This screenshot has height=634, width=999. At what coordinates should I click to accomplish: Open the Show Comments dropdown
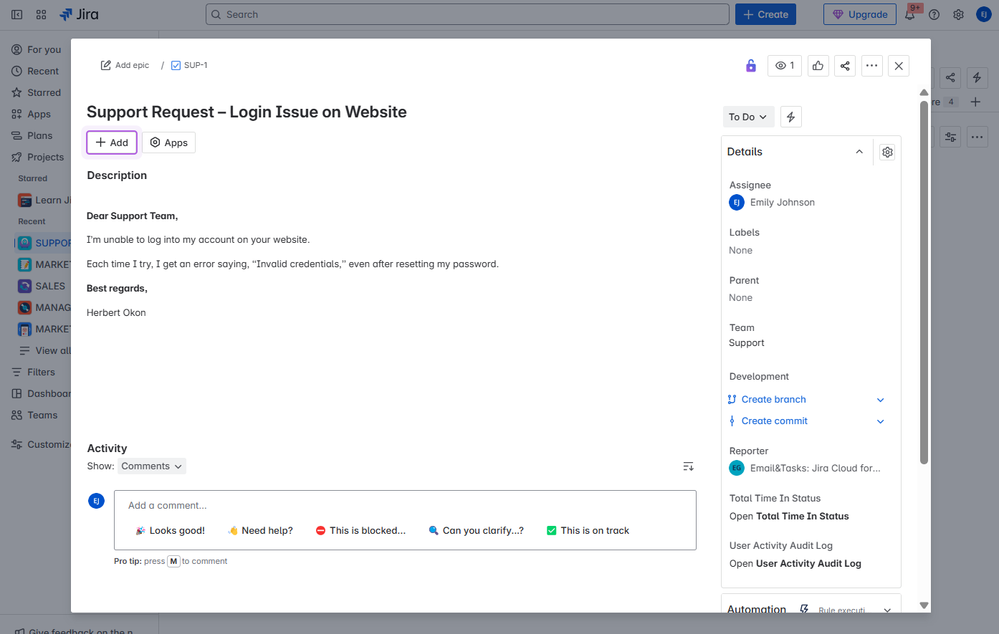[x=152, y=466]
